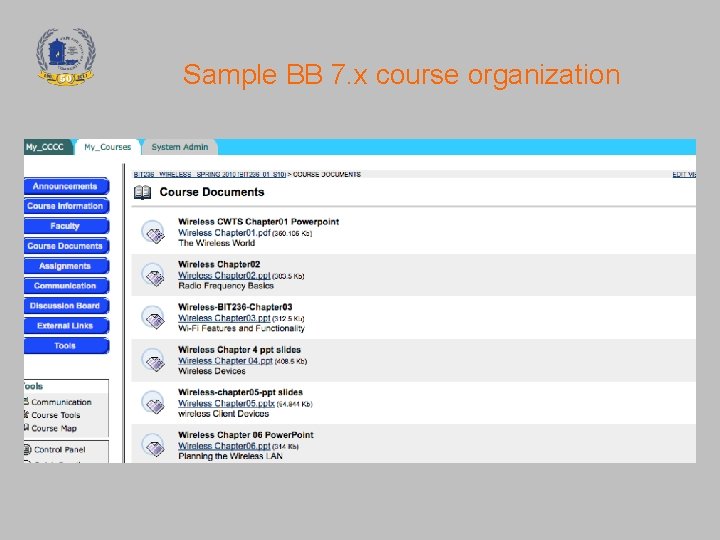
Task: Open the Assignments section
Action: (66, 266)
